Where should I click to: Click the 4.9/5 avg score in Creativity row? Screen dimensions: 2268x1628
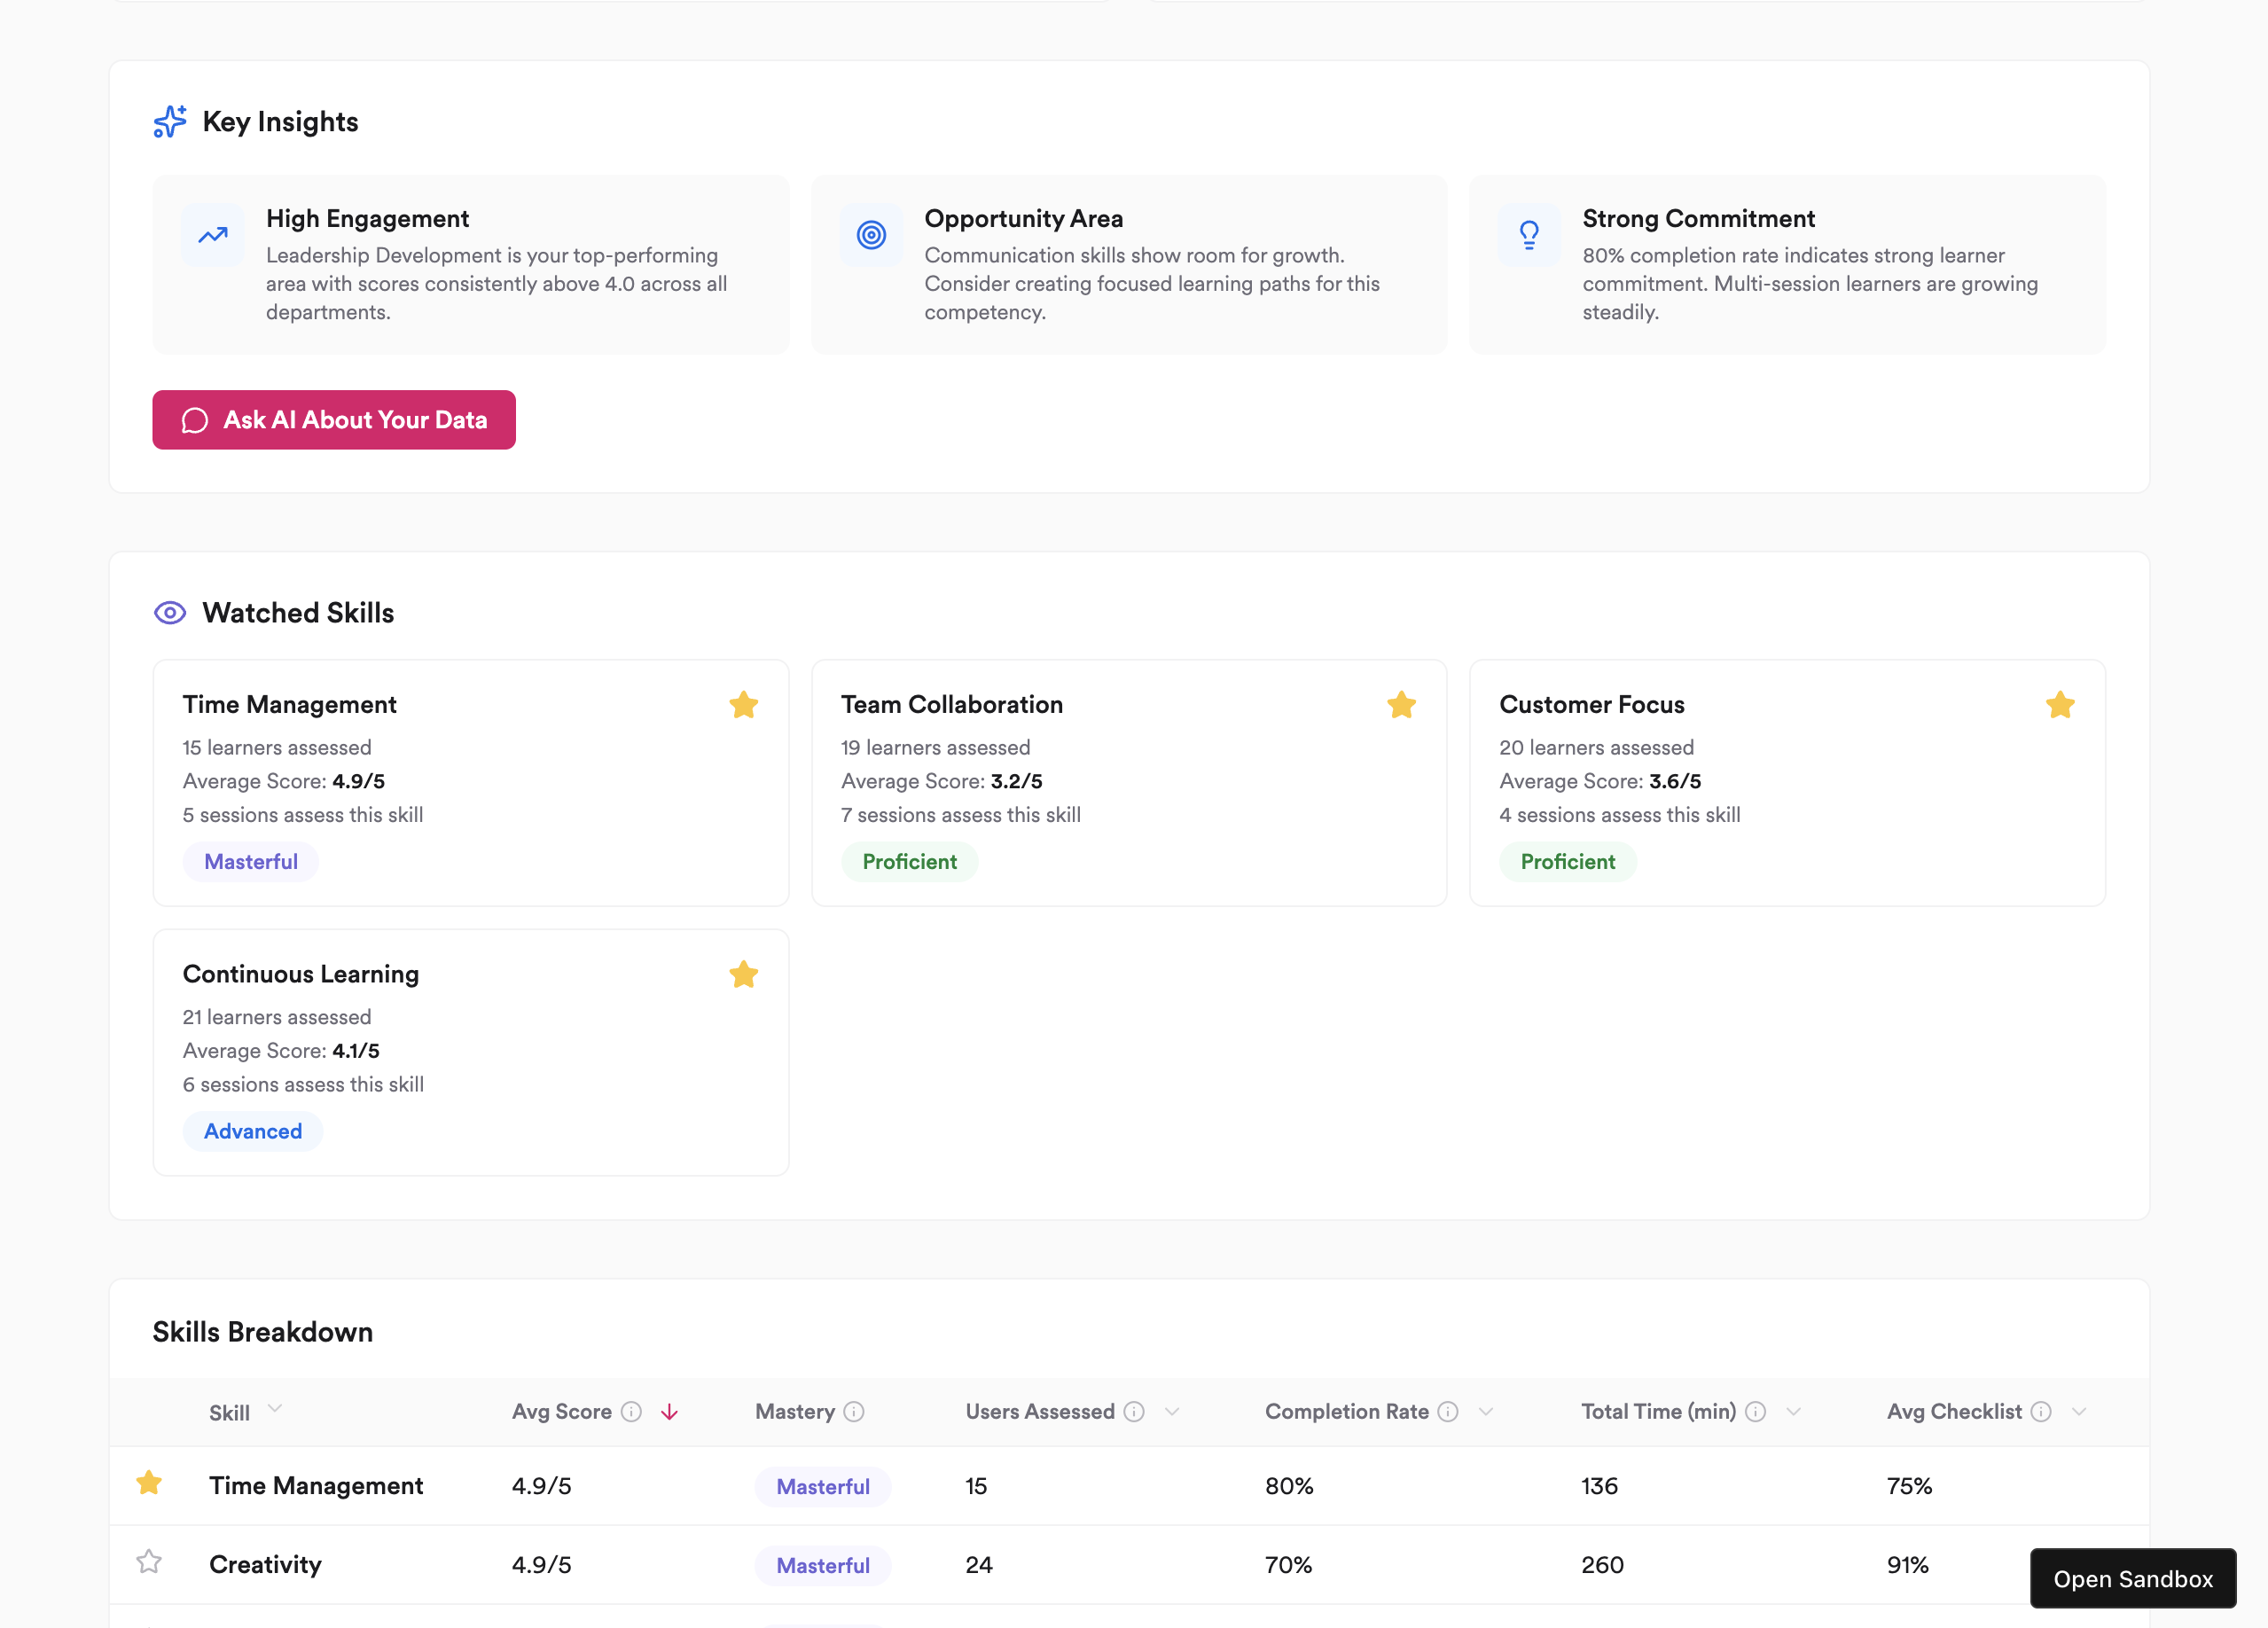click(541, 1564)
